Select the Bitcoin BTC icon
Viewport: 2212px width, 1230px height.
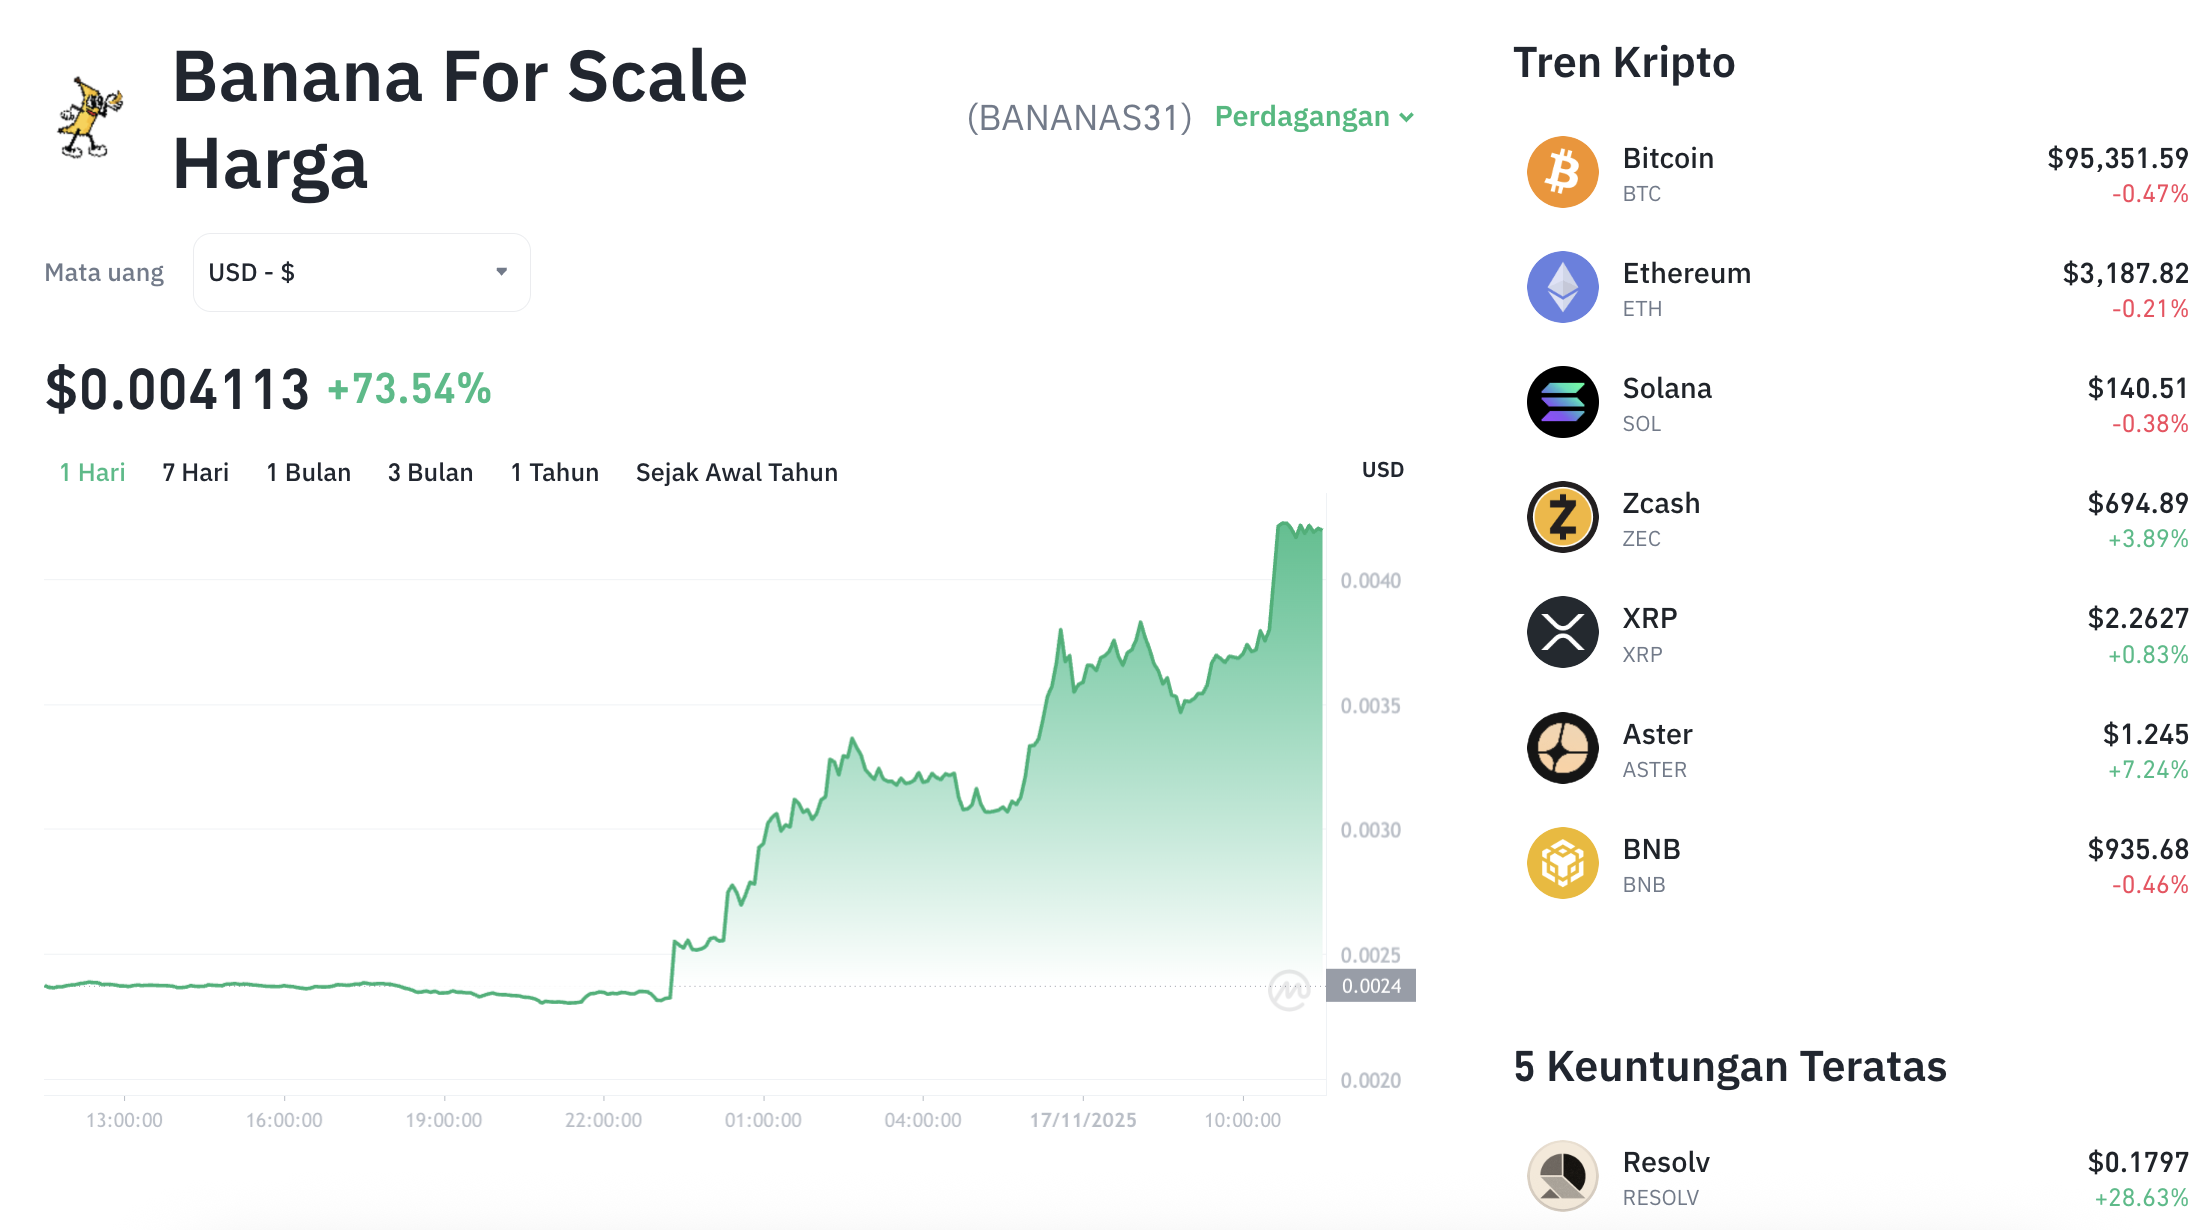coord(1562,172)
